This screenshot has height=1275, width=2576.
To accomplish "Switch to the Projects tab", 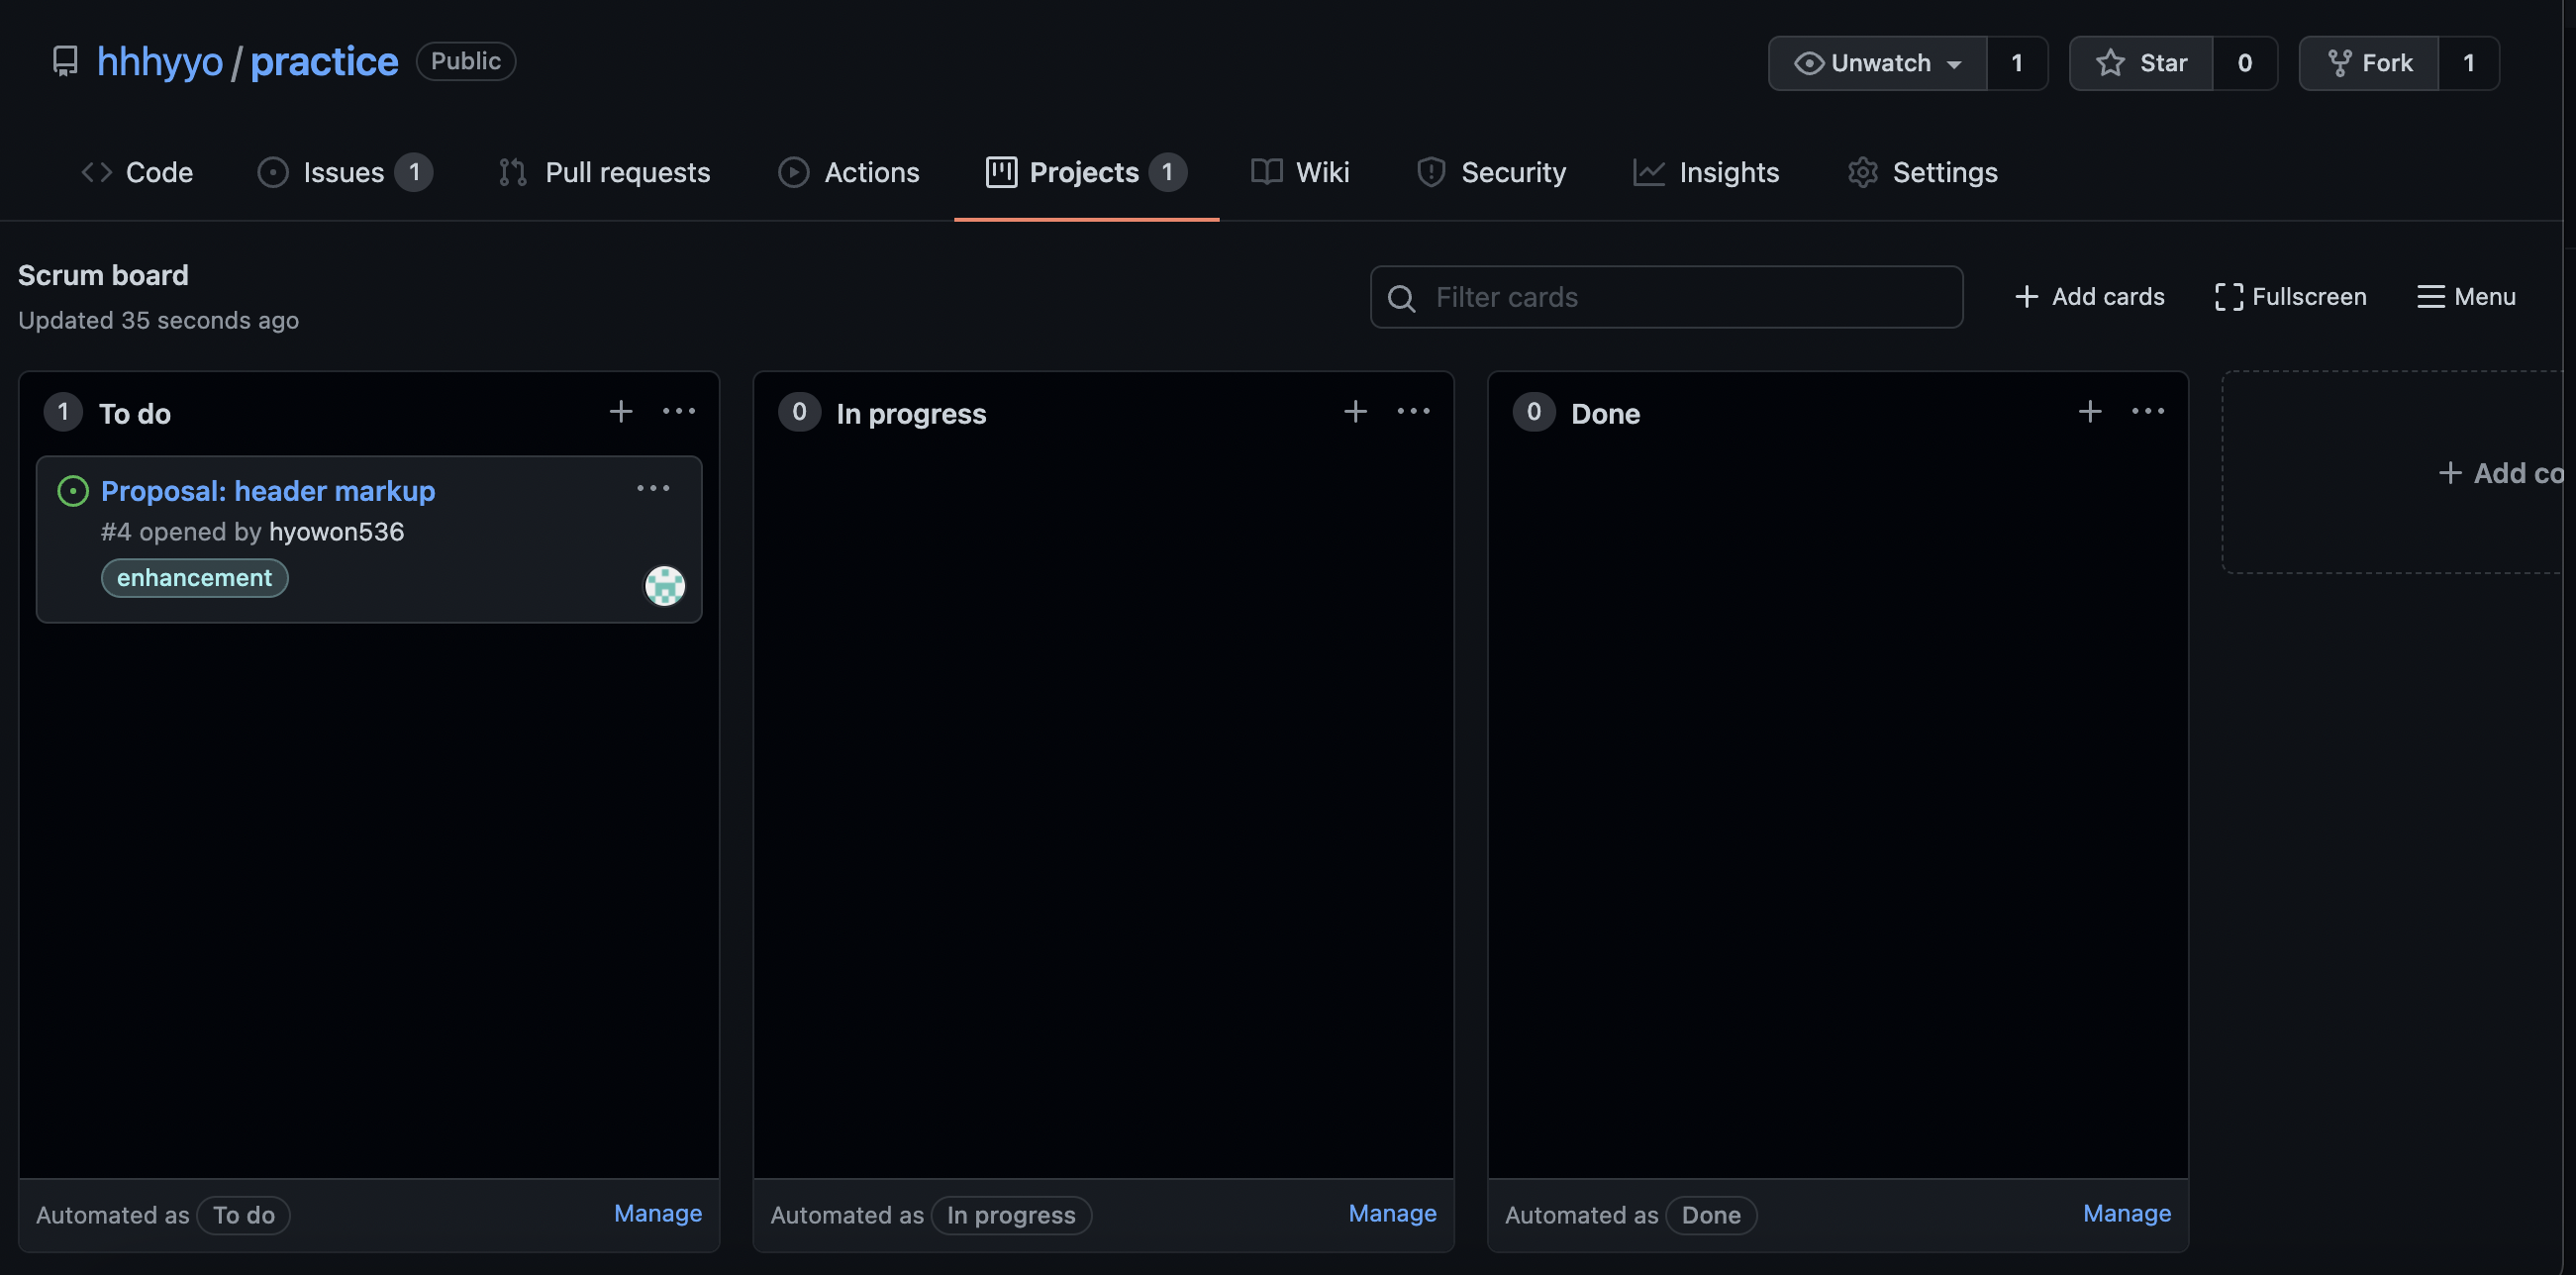I will 1085,172.
